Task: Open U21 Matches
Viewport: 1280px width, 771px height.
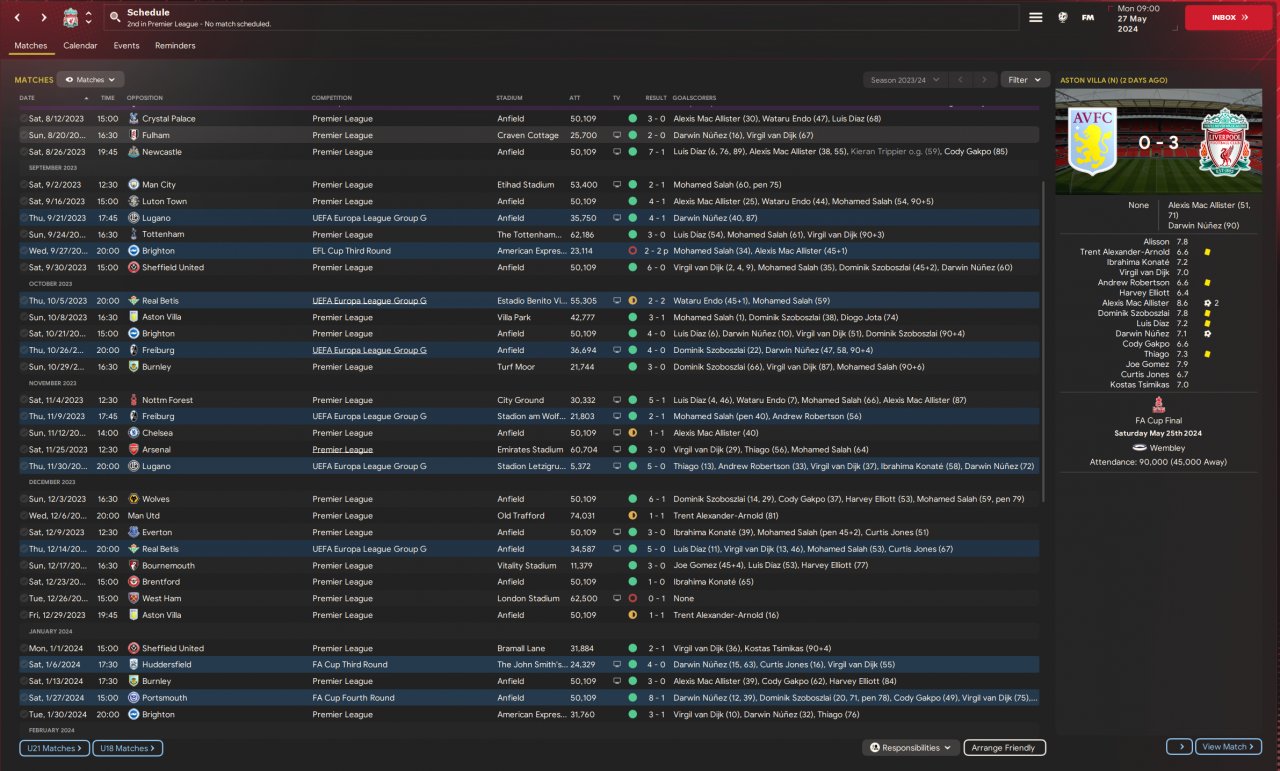Action: pyautogui.click(x=54, y=748)
